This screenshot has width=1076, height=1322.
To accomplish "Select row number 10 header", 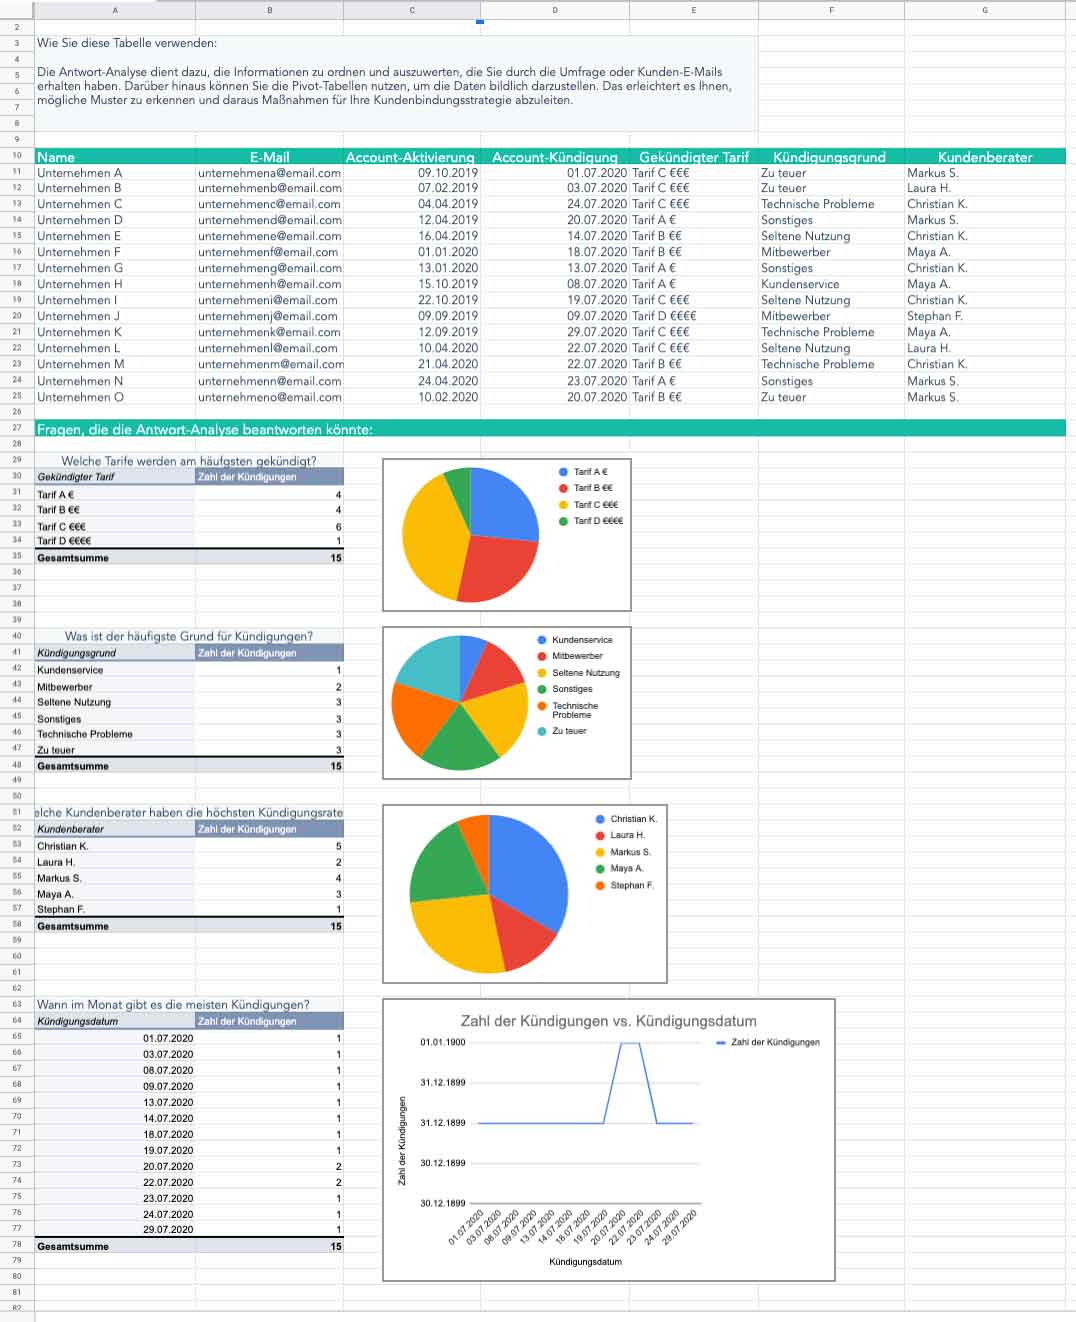I will coord(17,156).
